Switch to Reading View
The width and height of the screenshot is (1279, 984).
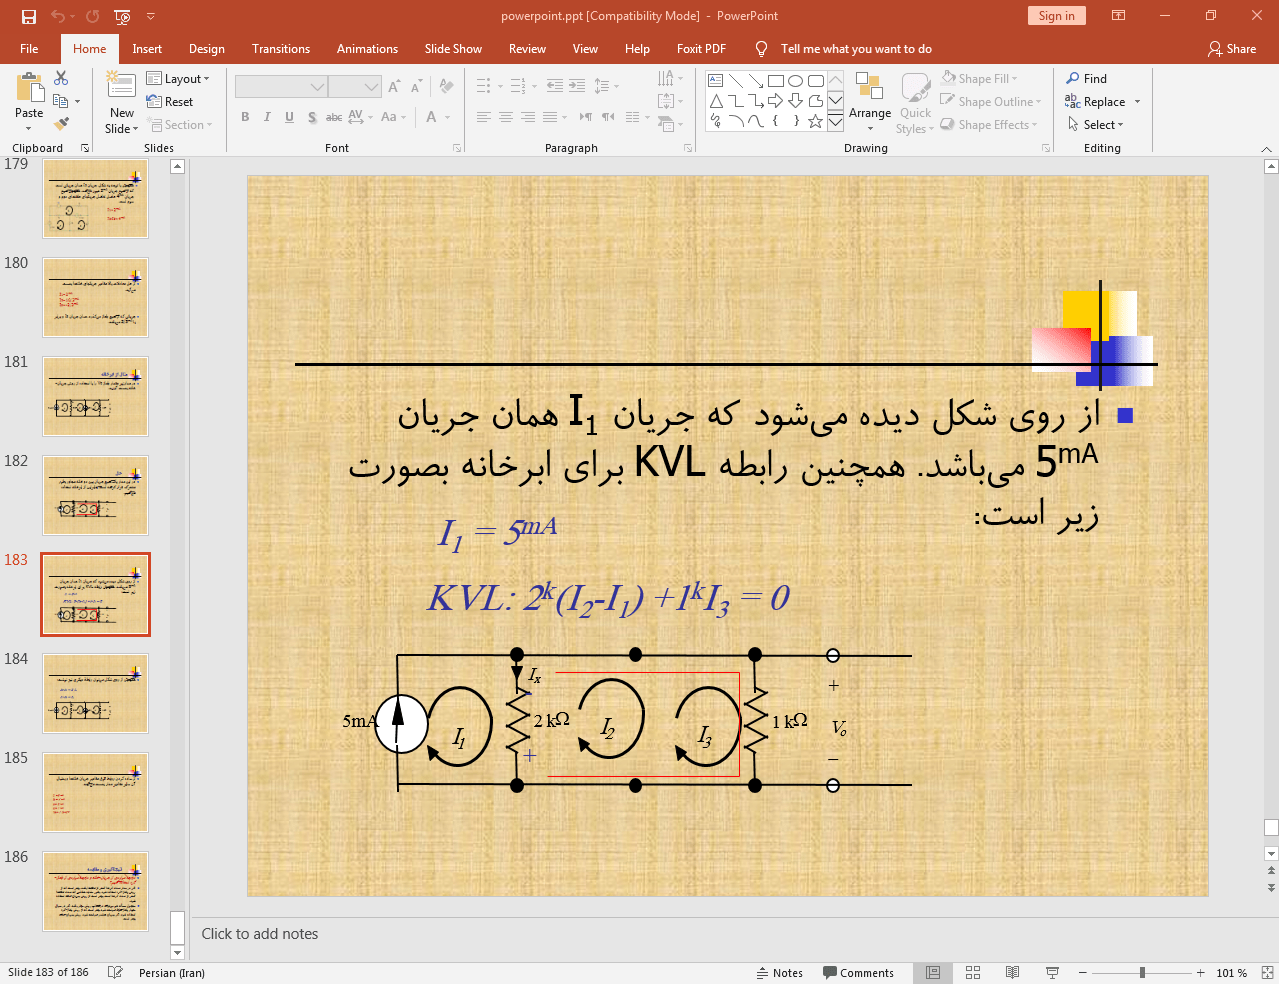pyautogui.click(x=1012, y=973)
